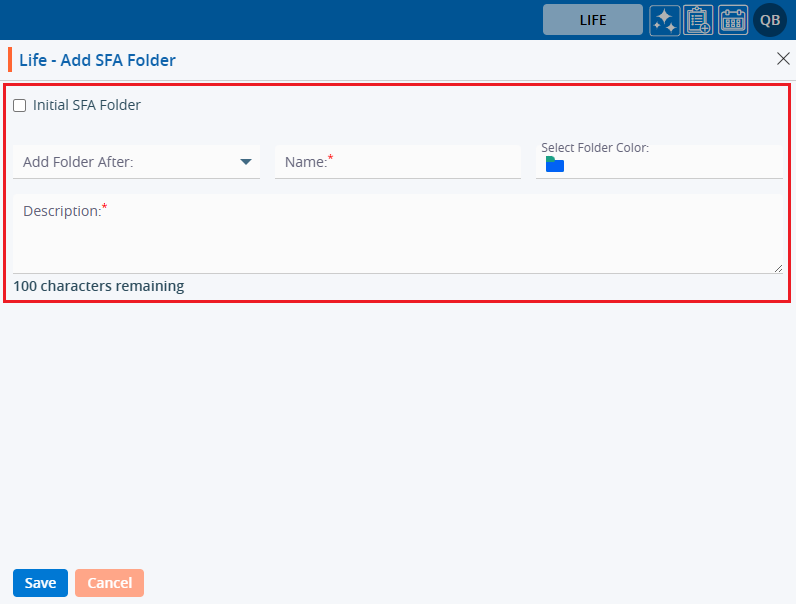Click the 'Initial SFA Folder' label text
Screen dimensions: 796x604
click(87, 105)
